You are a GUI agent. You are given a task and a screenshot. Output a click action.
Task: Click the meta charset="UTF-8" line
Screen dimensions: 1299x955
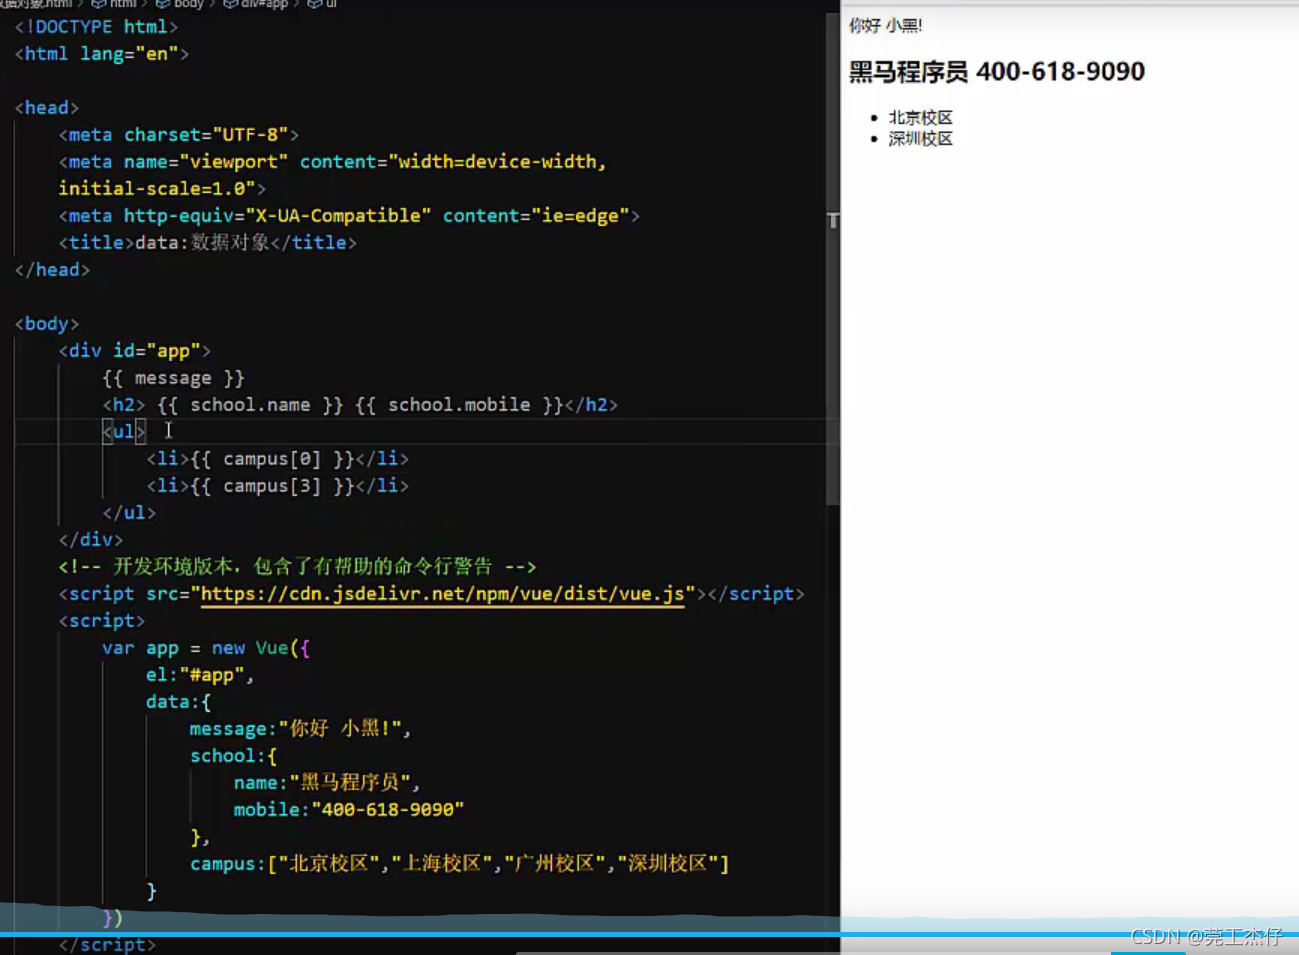179,135
